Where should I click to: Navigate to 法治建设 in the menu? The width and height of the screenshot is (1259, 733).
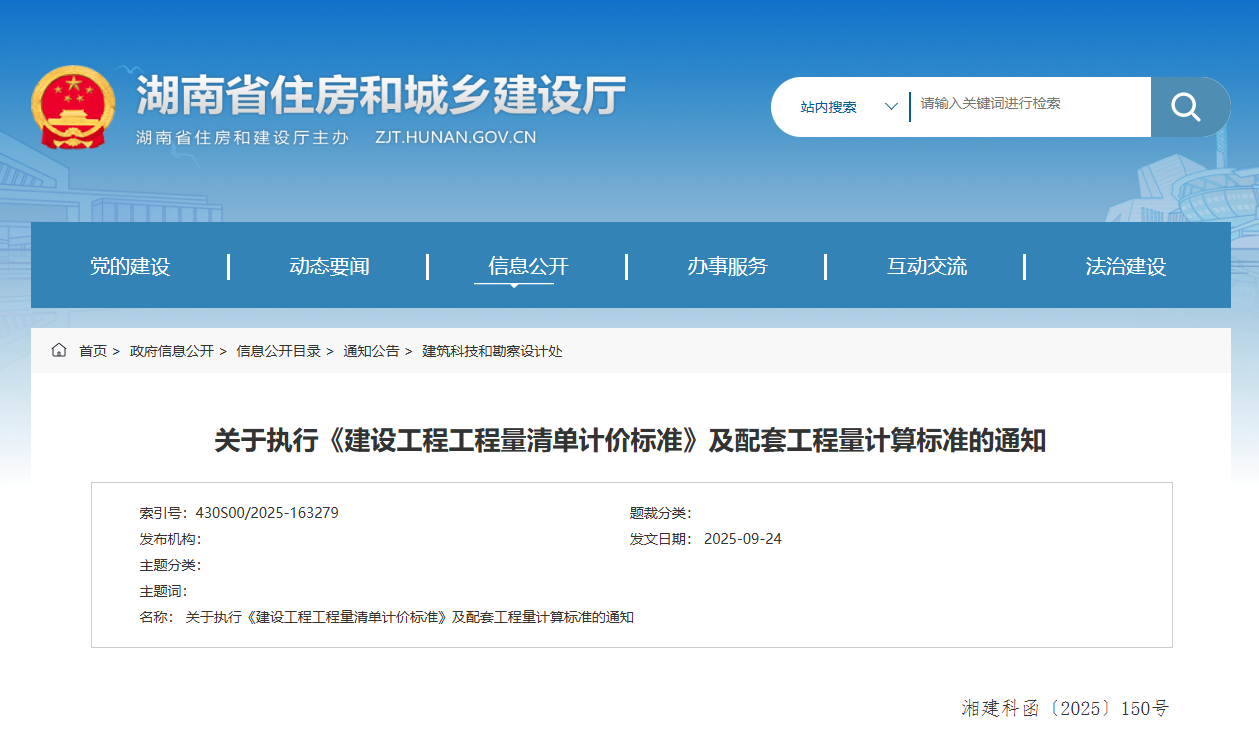(x=1125, y=266)
